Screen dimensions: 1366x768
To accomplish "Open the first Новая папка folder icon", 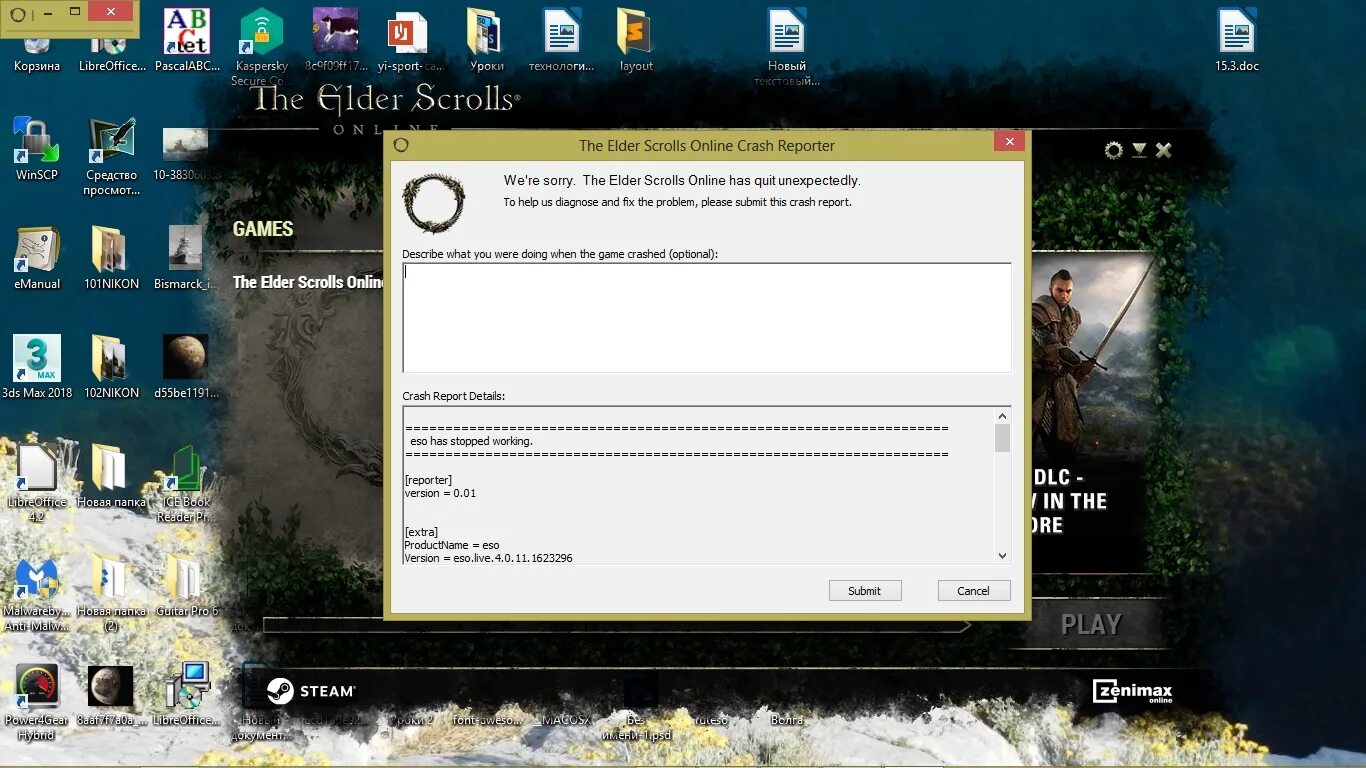I will tap(111, 476).
